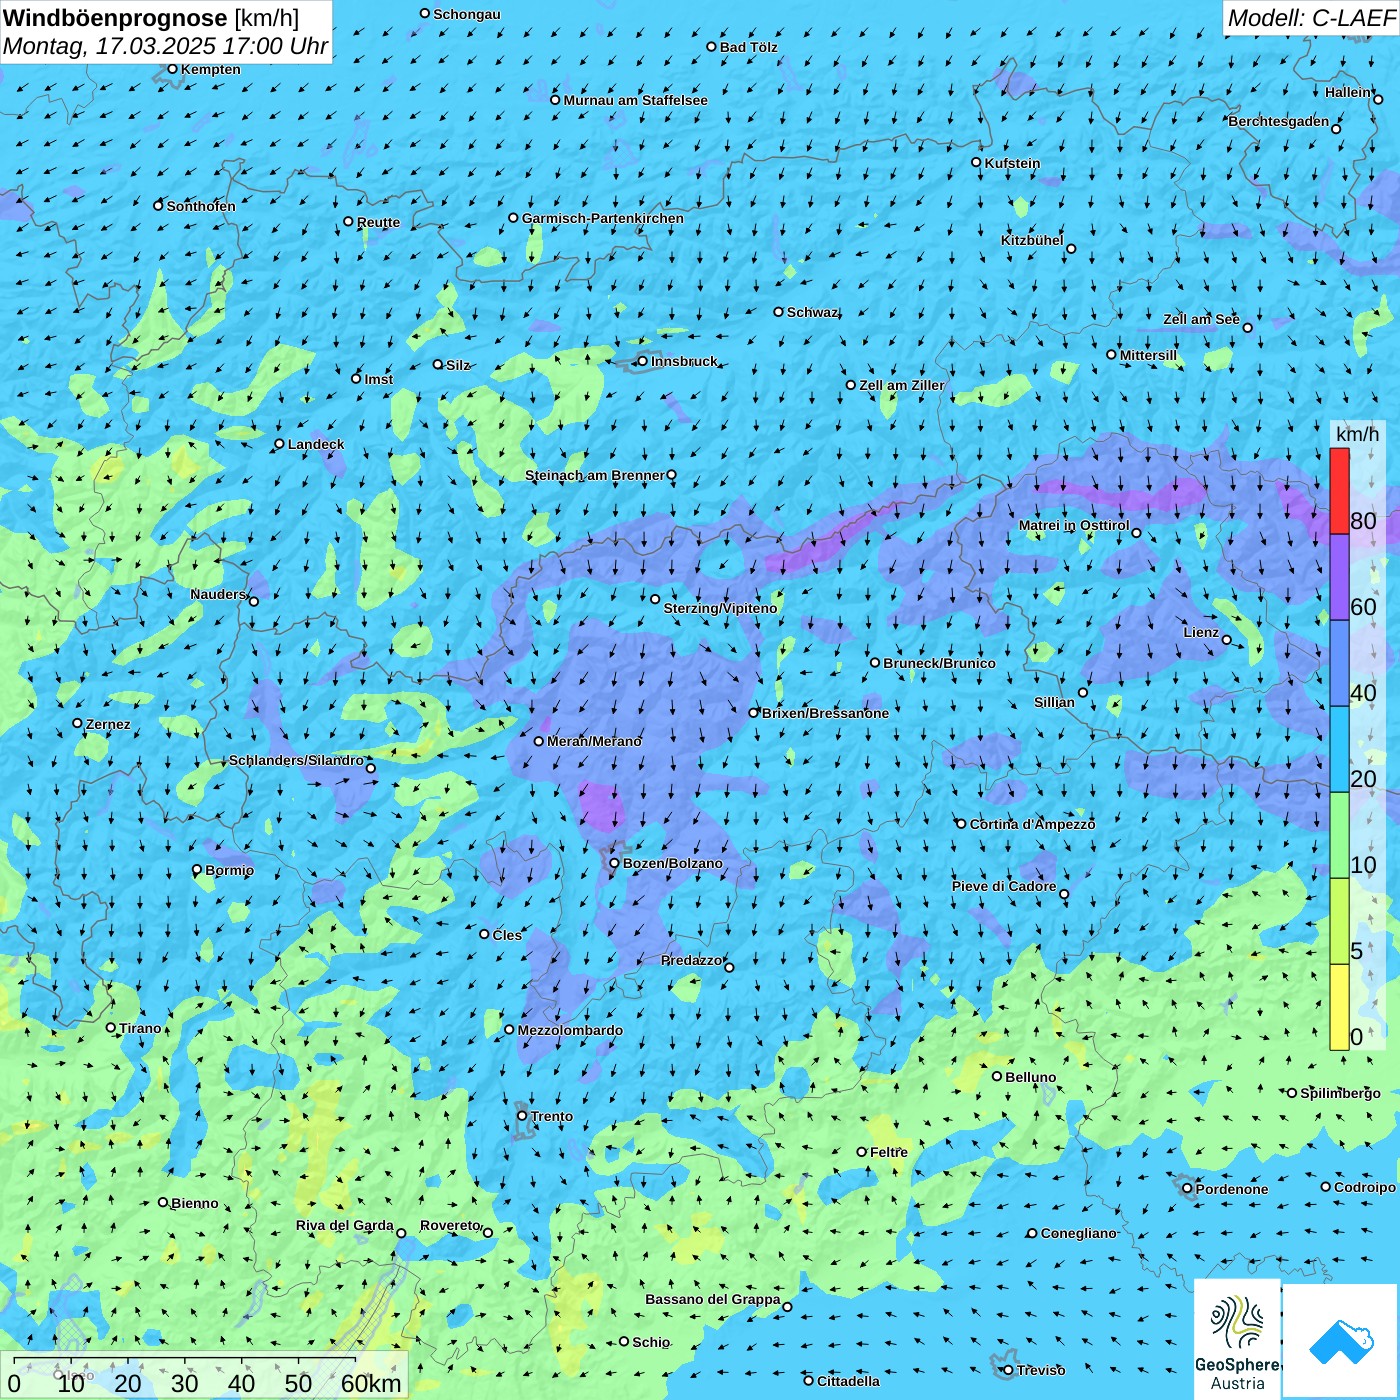Viewport: 1400px width, 1400px height.
Task: Click the Kempten city marker circle
Action: click(x=172, y=69)
